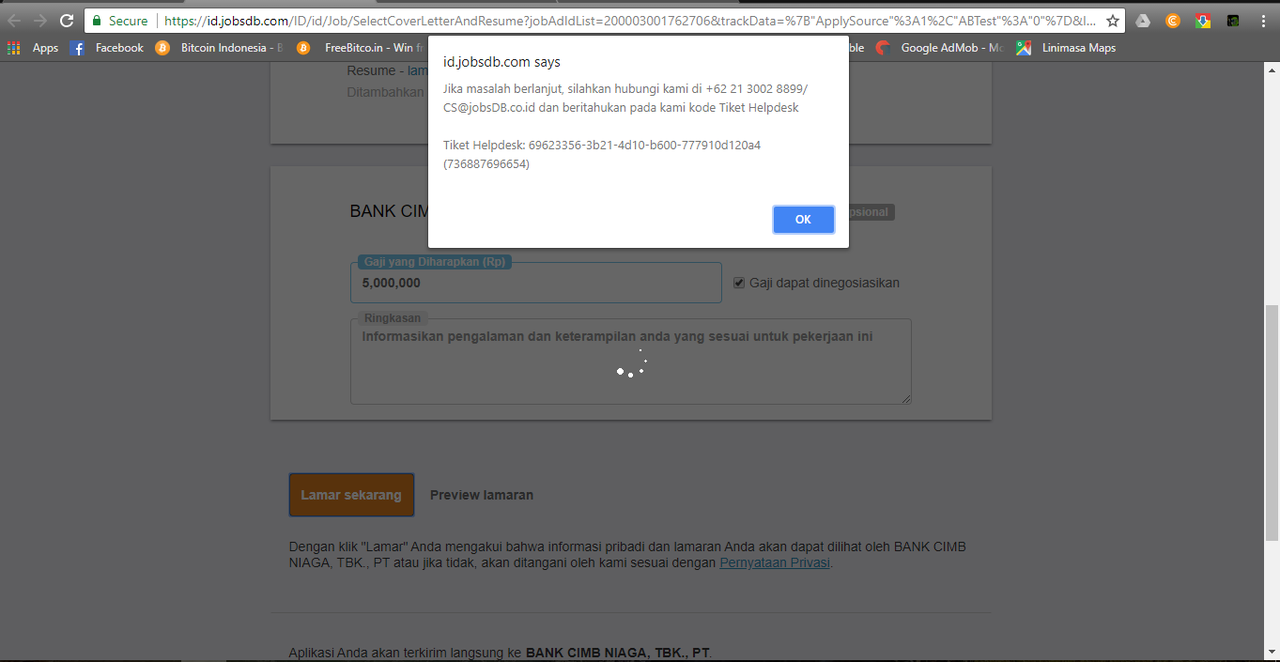This screenshot has width=1280, height=662.
Task: Click the red-green extension icon in toolbar
Action: pos(1203,20)
